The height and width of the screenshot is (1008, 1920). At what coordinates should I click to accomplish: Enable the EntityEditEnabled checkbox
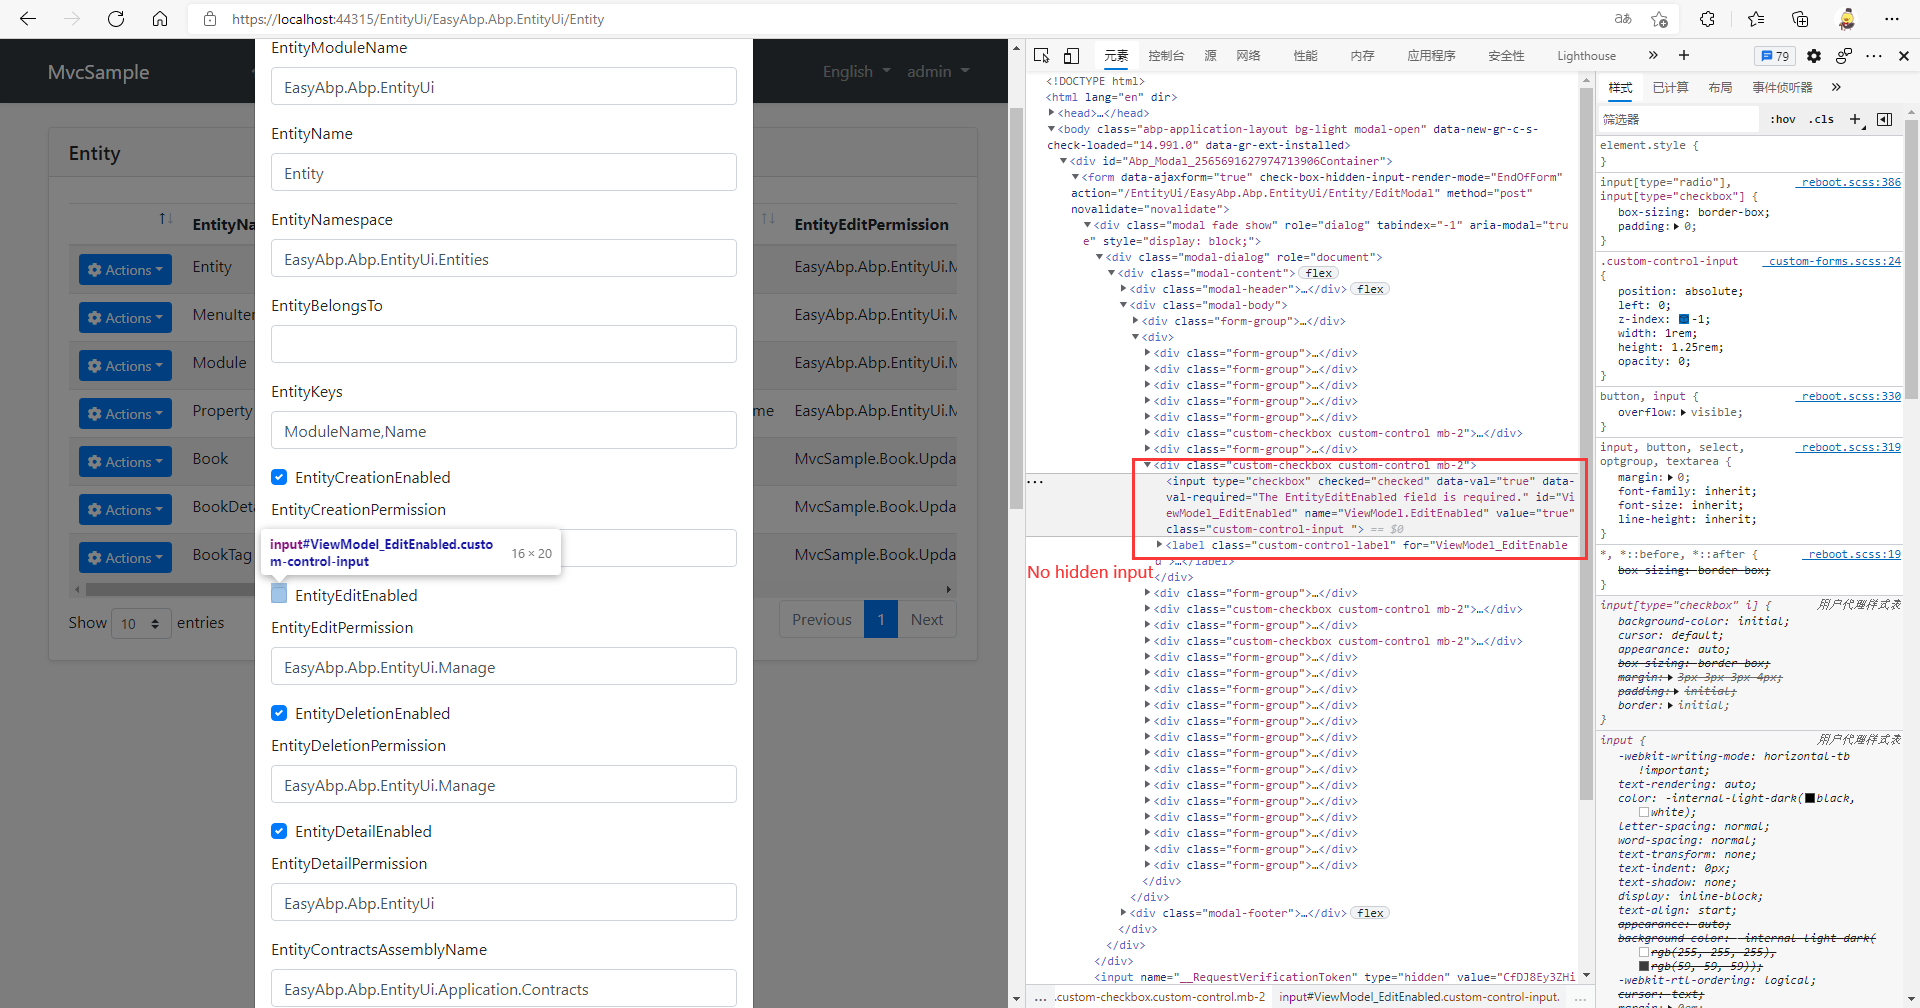coord(279,594)
